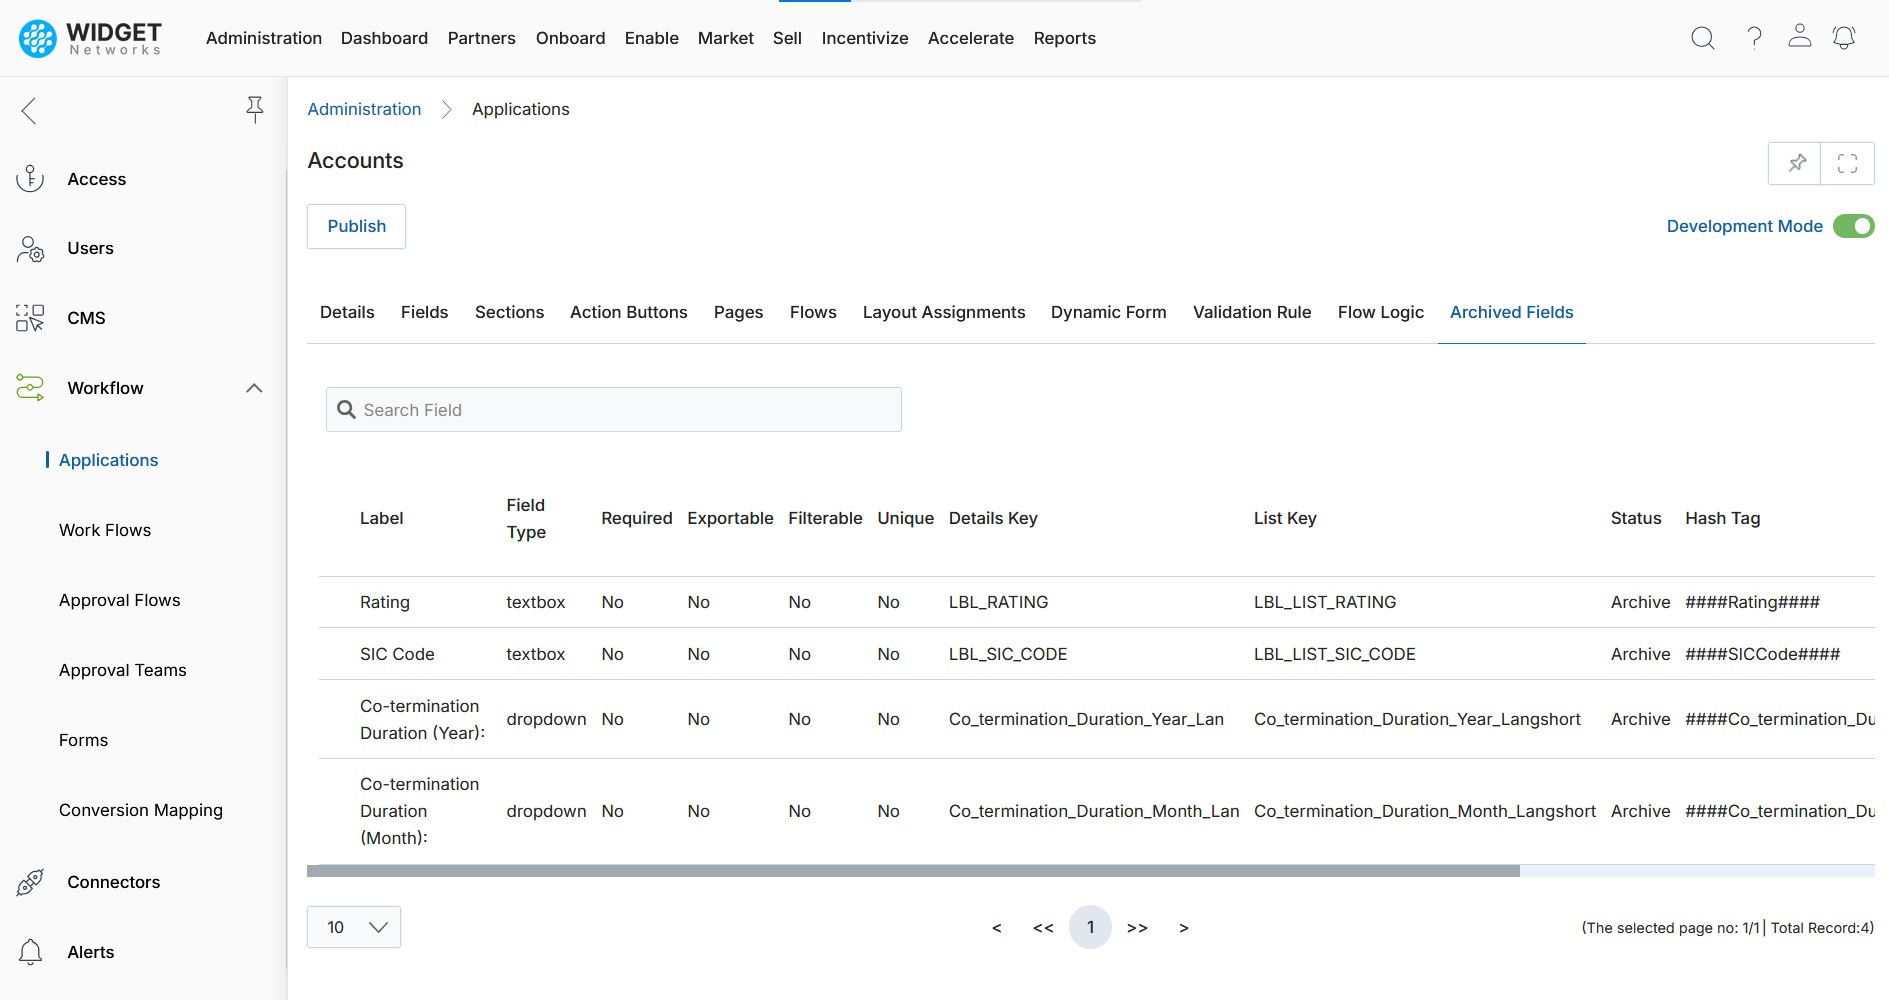Image resolution: width=1889 pixels, height=1000 pixels.
Task: Open the Partners top menu
Action: (481, 38)
